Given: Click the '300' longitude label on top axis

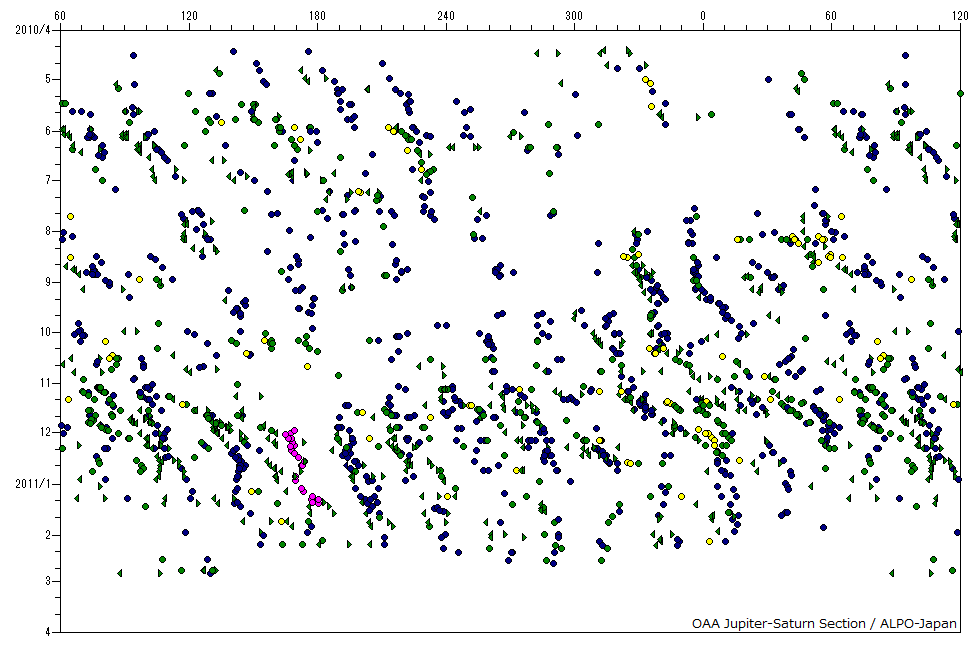Looking at the screenshot, I should point(574,16).
